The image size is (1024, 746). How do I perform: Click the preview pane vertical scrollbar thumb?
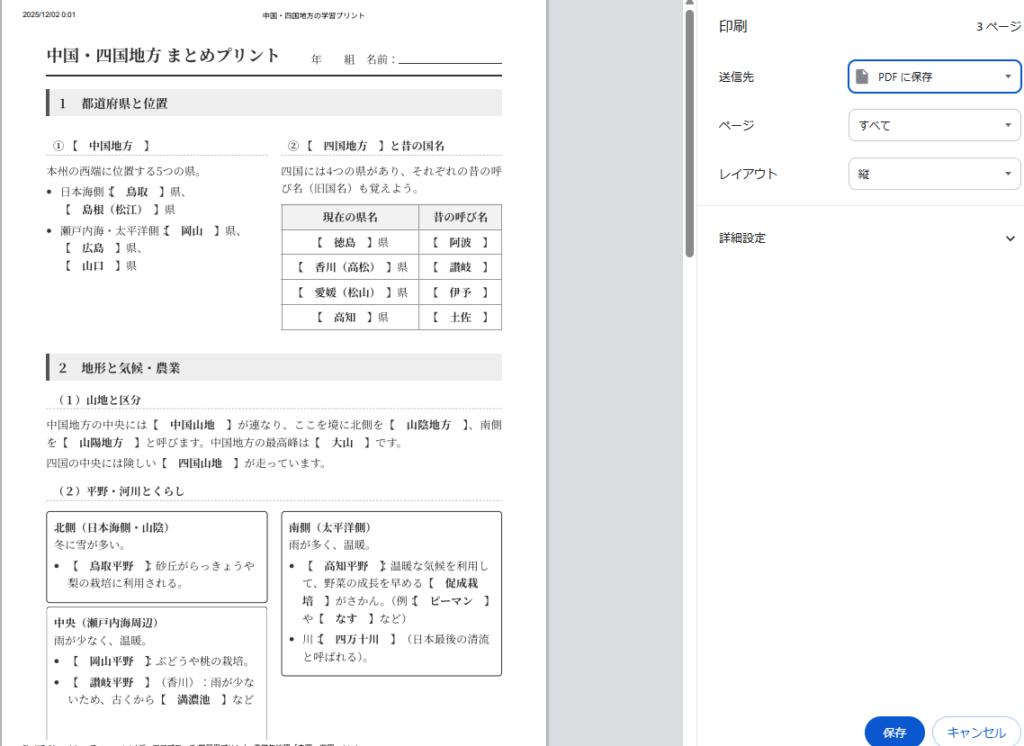pos(689,130)
